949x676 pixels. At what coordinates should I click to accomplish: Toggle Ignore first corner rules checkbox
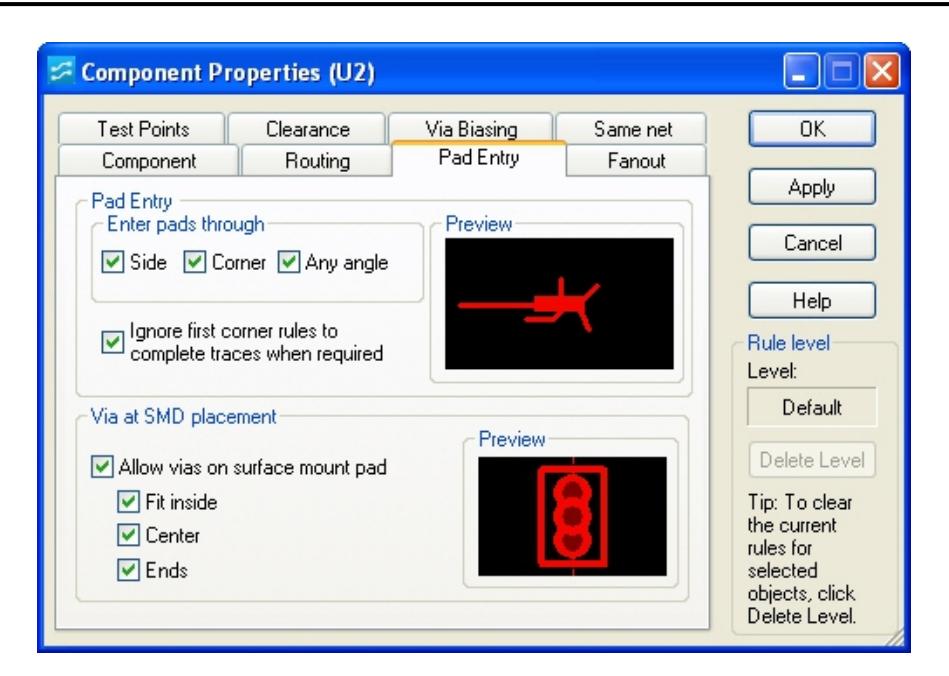point(111,342)
